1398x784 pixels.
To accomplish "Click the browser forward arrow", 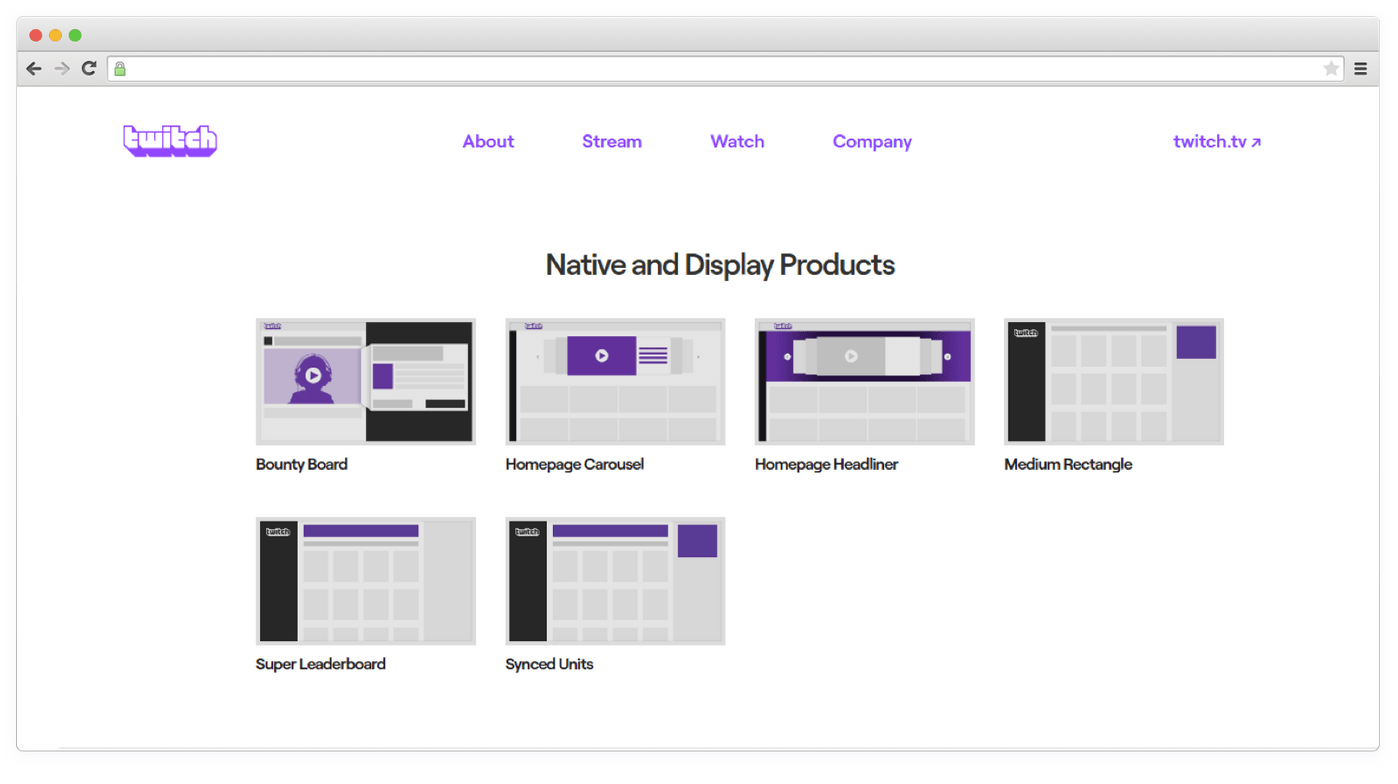I will (x=62, y=68).
